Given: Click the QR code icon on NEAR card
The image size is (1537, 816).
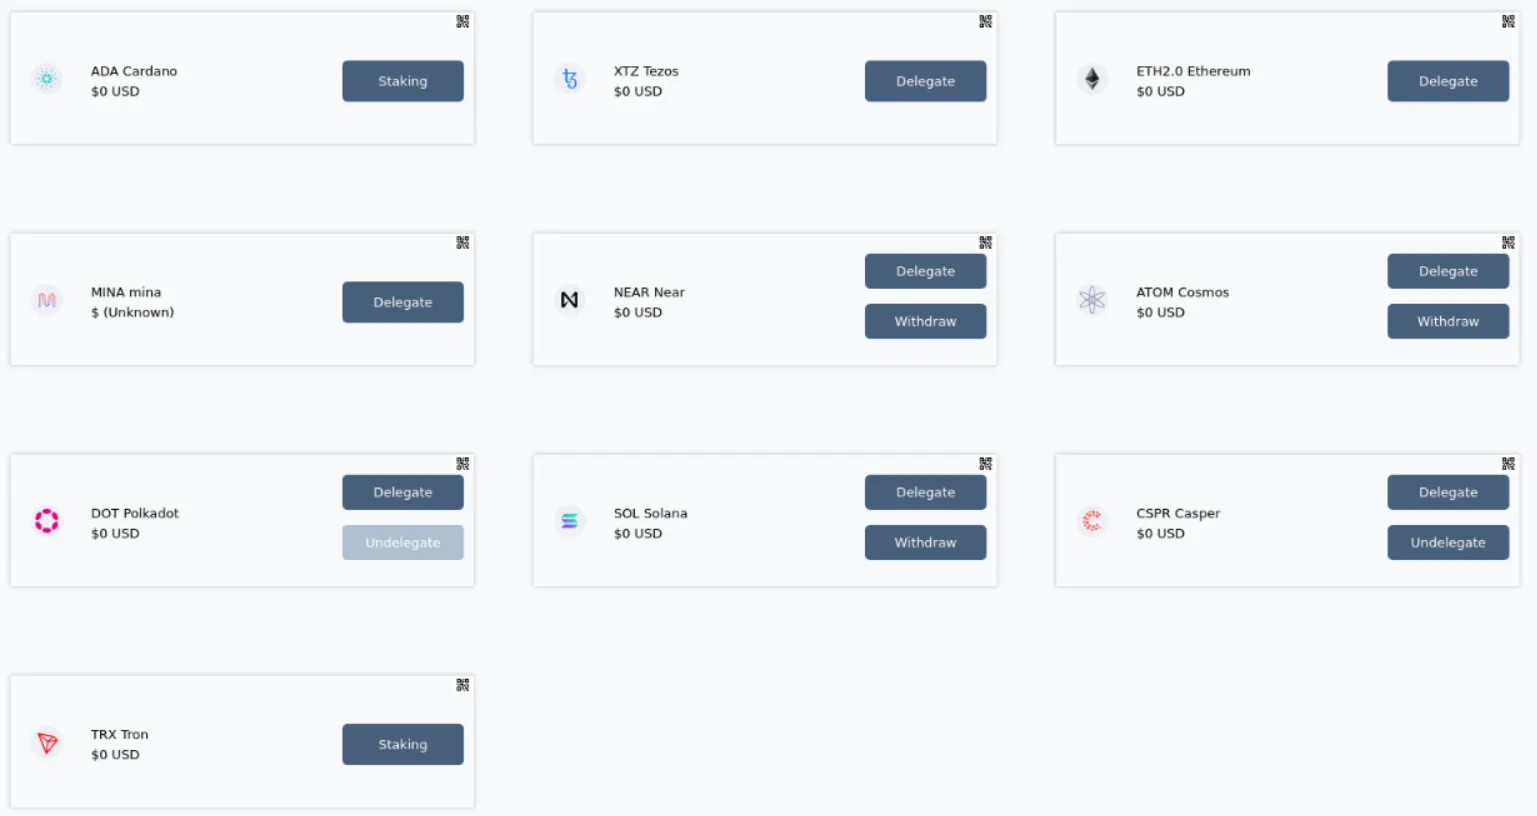Looking at the screenshot, I should click(x=985, y=242).
